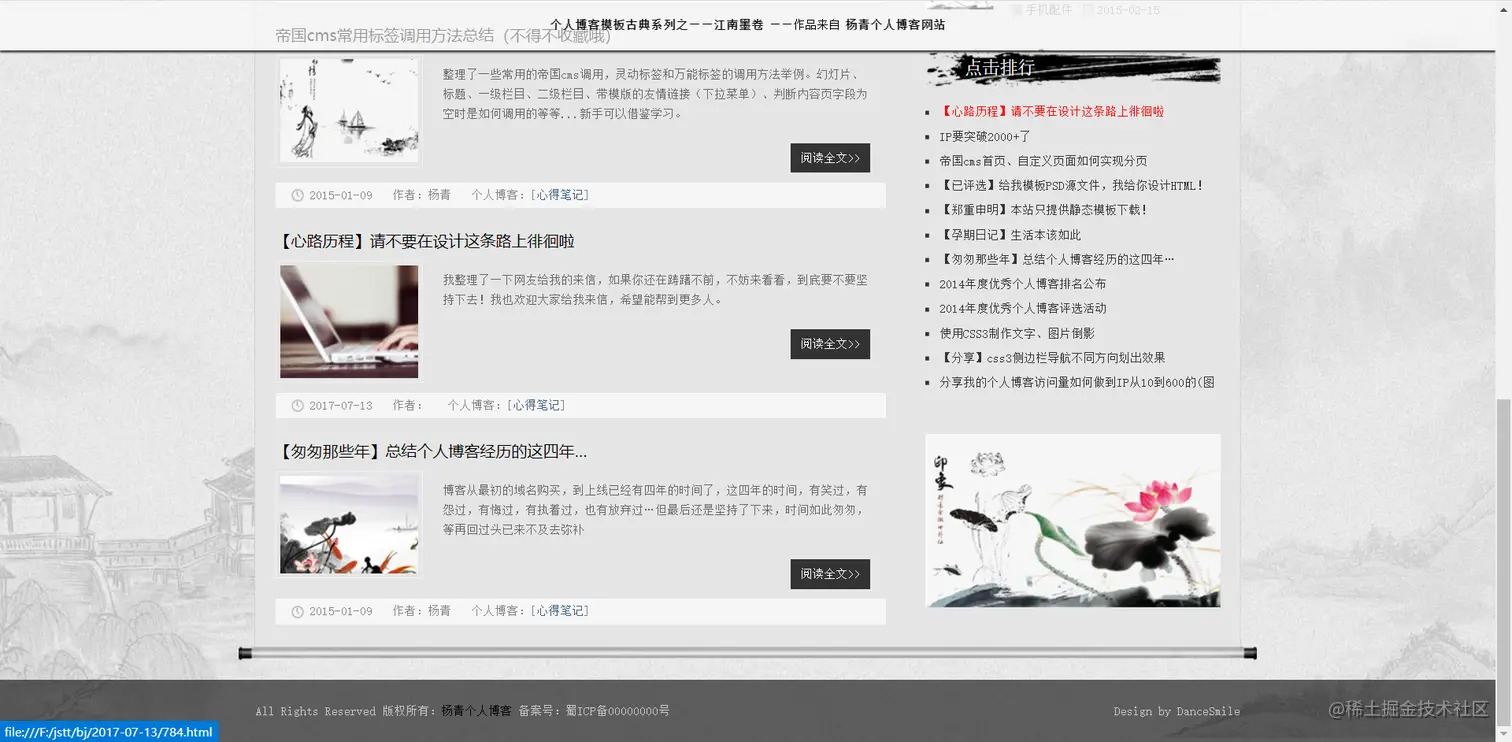Click 阅读全文>> under the 匆匆那些年 article
The width and height of the screenshot is (1512, 742).
[x=829, y=574]
